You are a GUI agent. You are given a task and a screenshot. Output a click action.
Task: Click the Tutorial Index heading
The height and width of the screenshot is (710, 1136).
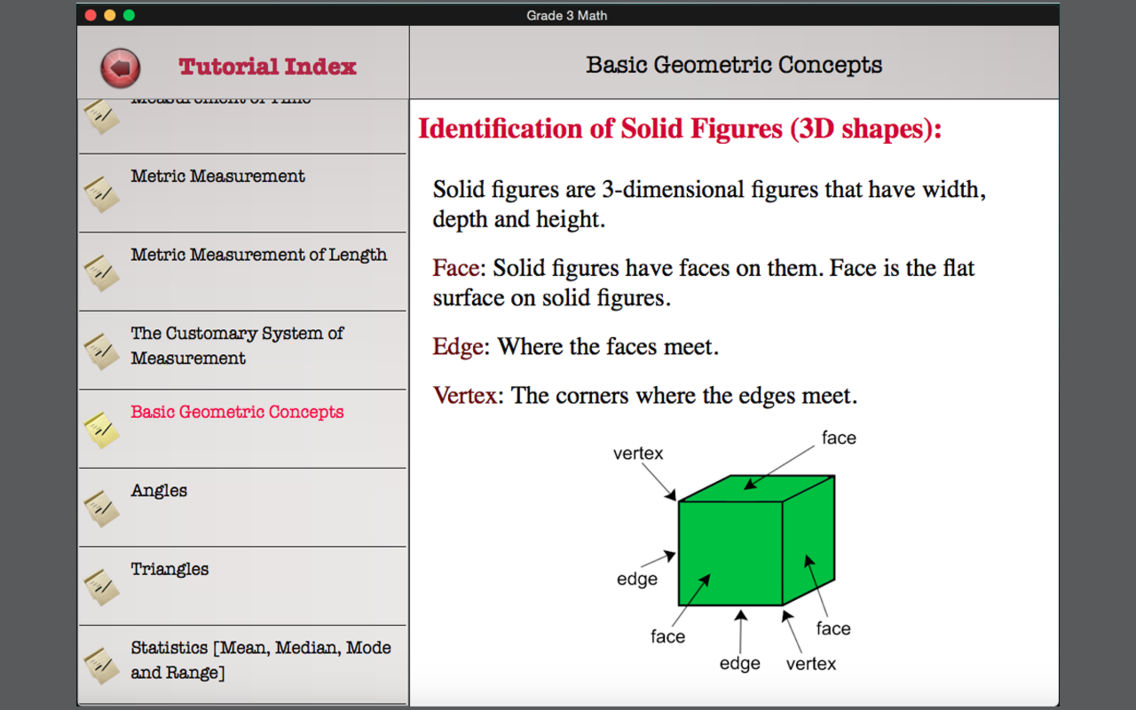266,65
